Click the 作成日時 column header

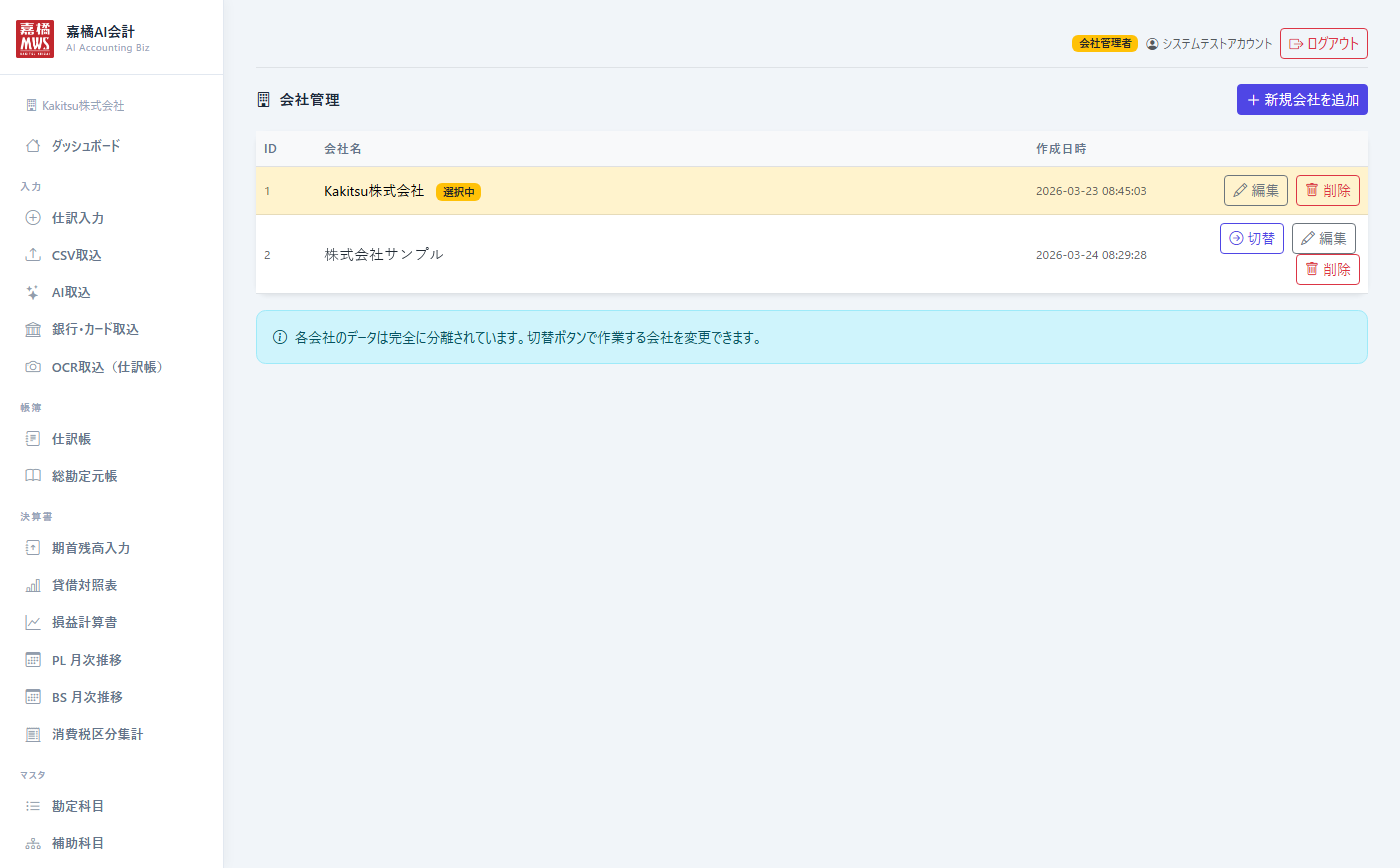(1061, 149)
